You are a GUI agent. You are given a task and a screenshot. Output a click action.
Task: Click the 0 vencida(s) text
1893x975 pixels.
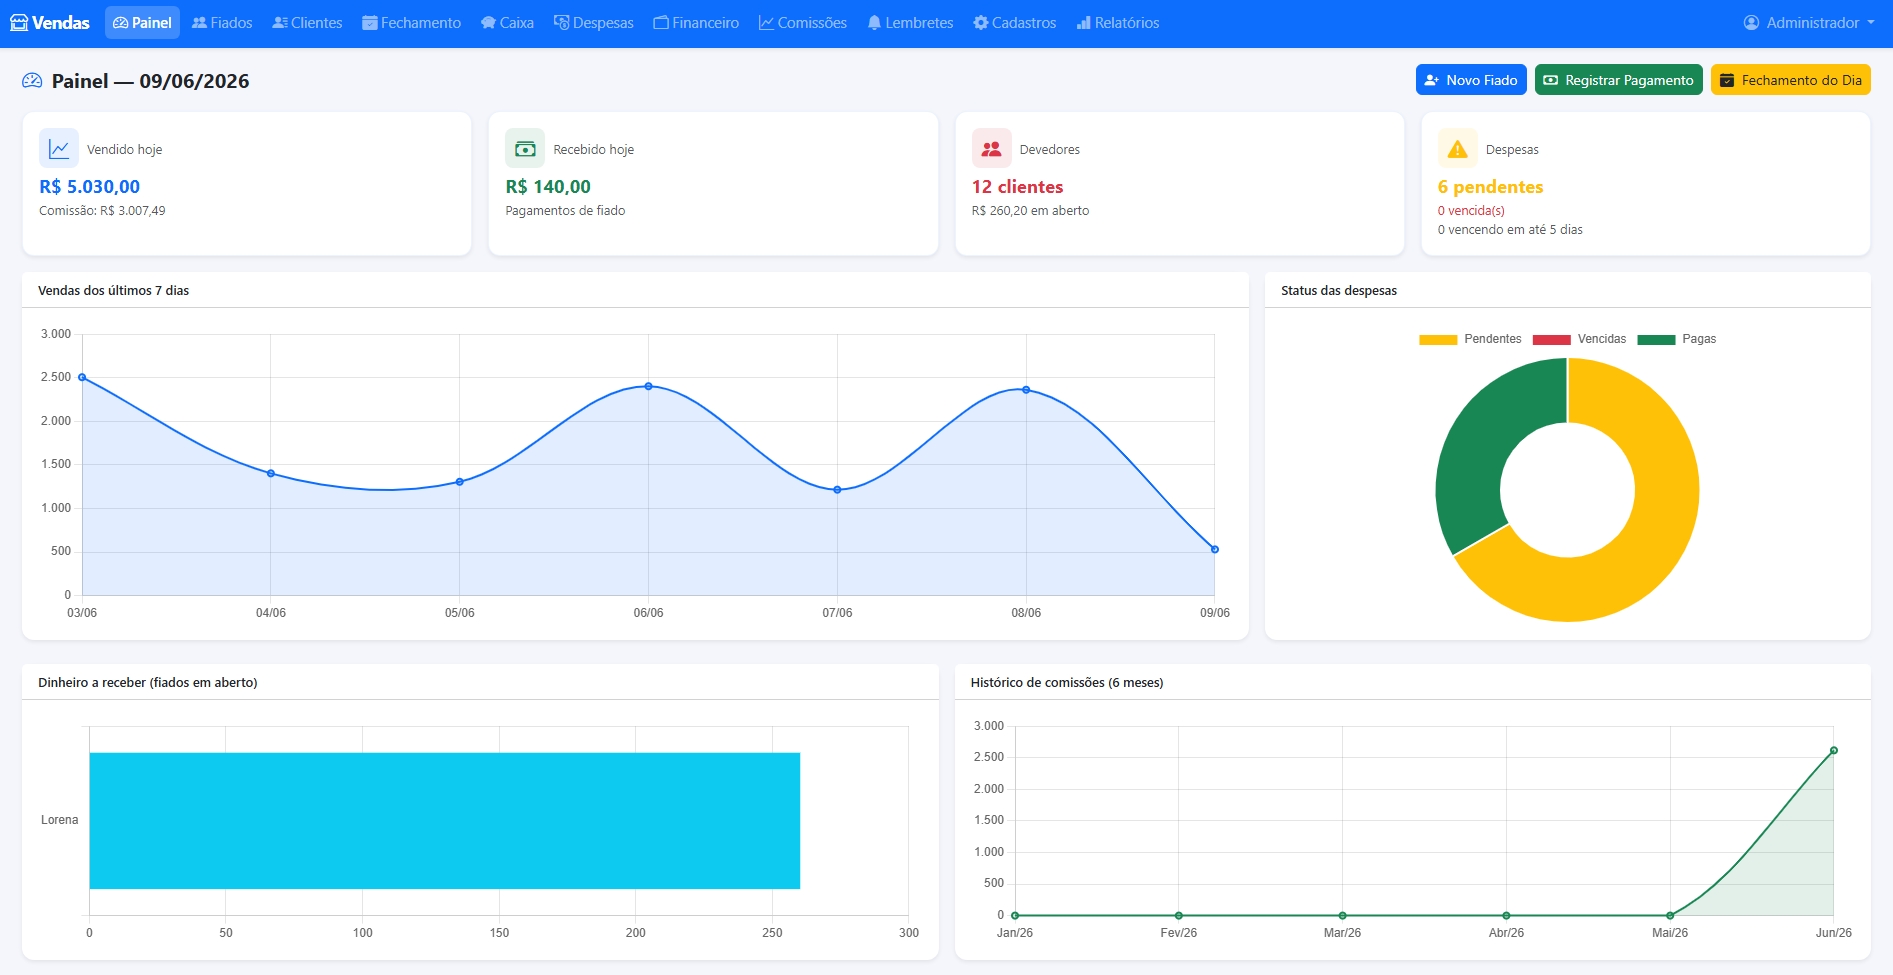click(1471, 211)
